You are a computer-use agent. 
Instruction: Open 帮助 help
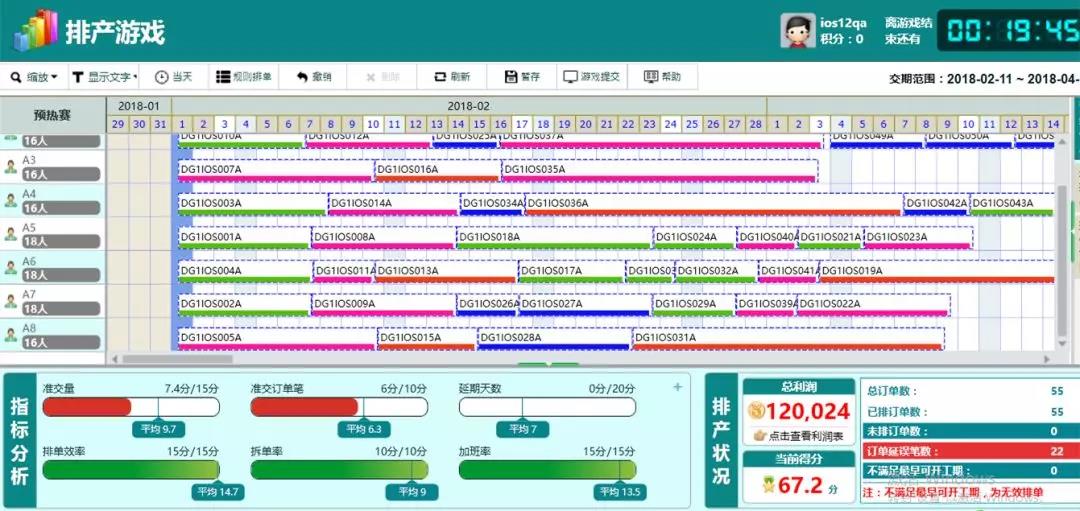(662, 77)
